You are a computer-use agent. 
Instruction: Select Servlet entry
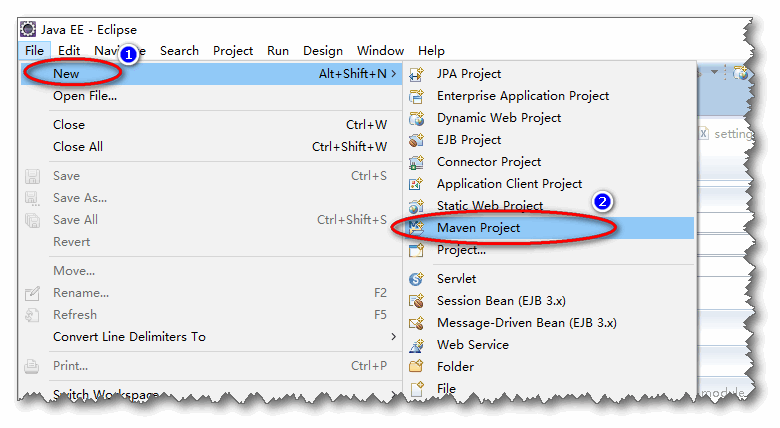550,279
